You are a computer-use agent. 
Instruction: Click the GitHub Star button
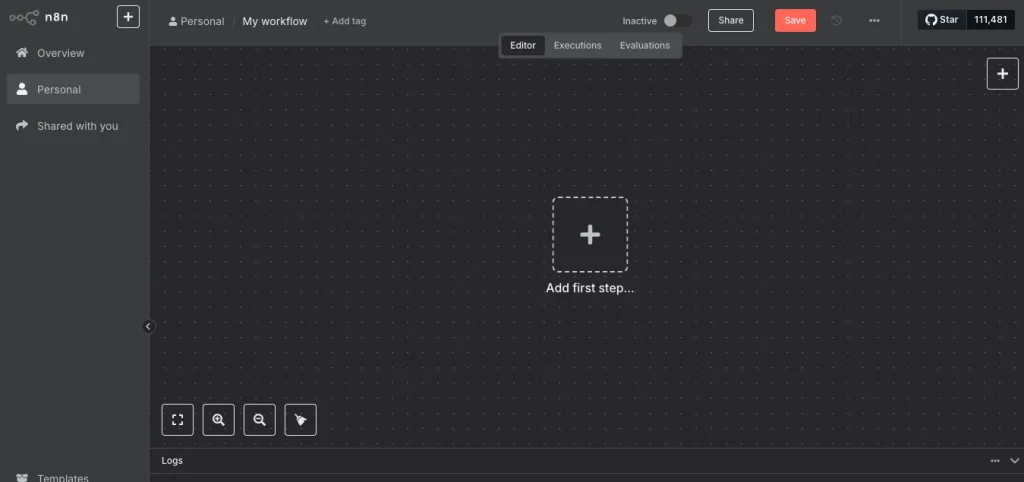pos(941,20)
